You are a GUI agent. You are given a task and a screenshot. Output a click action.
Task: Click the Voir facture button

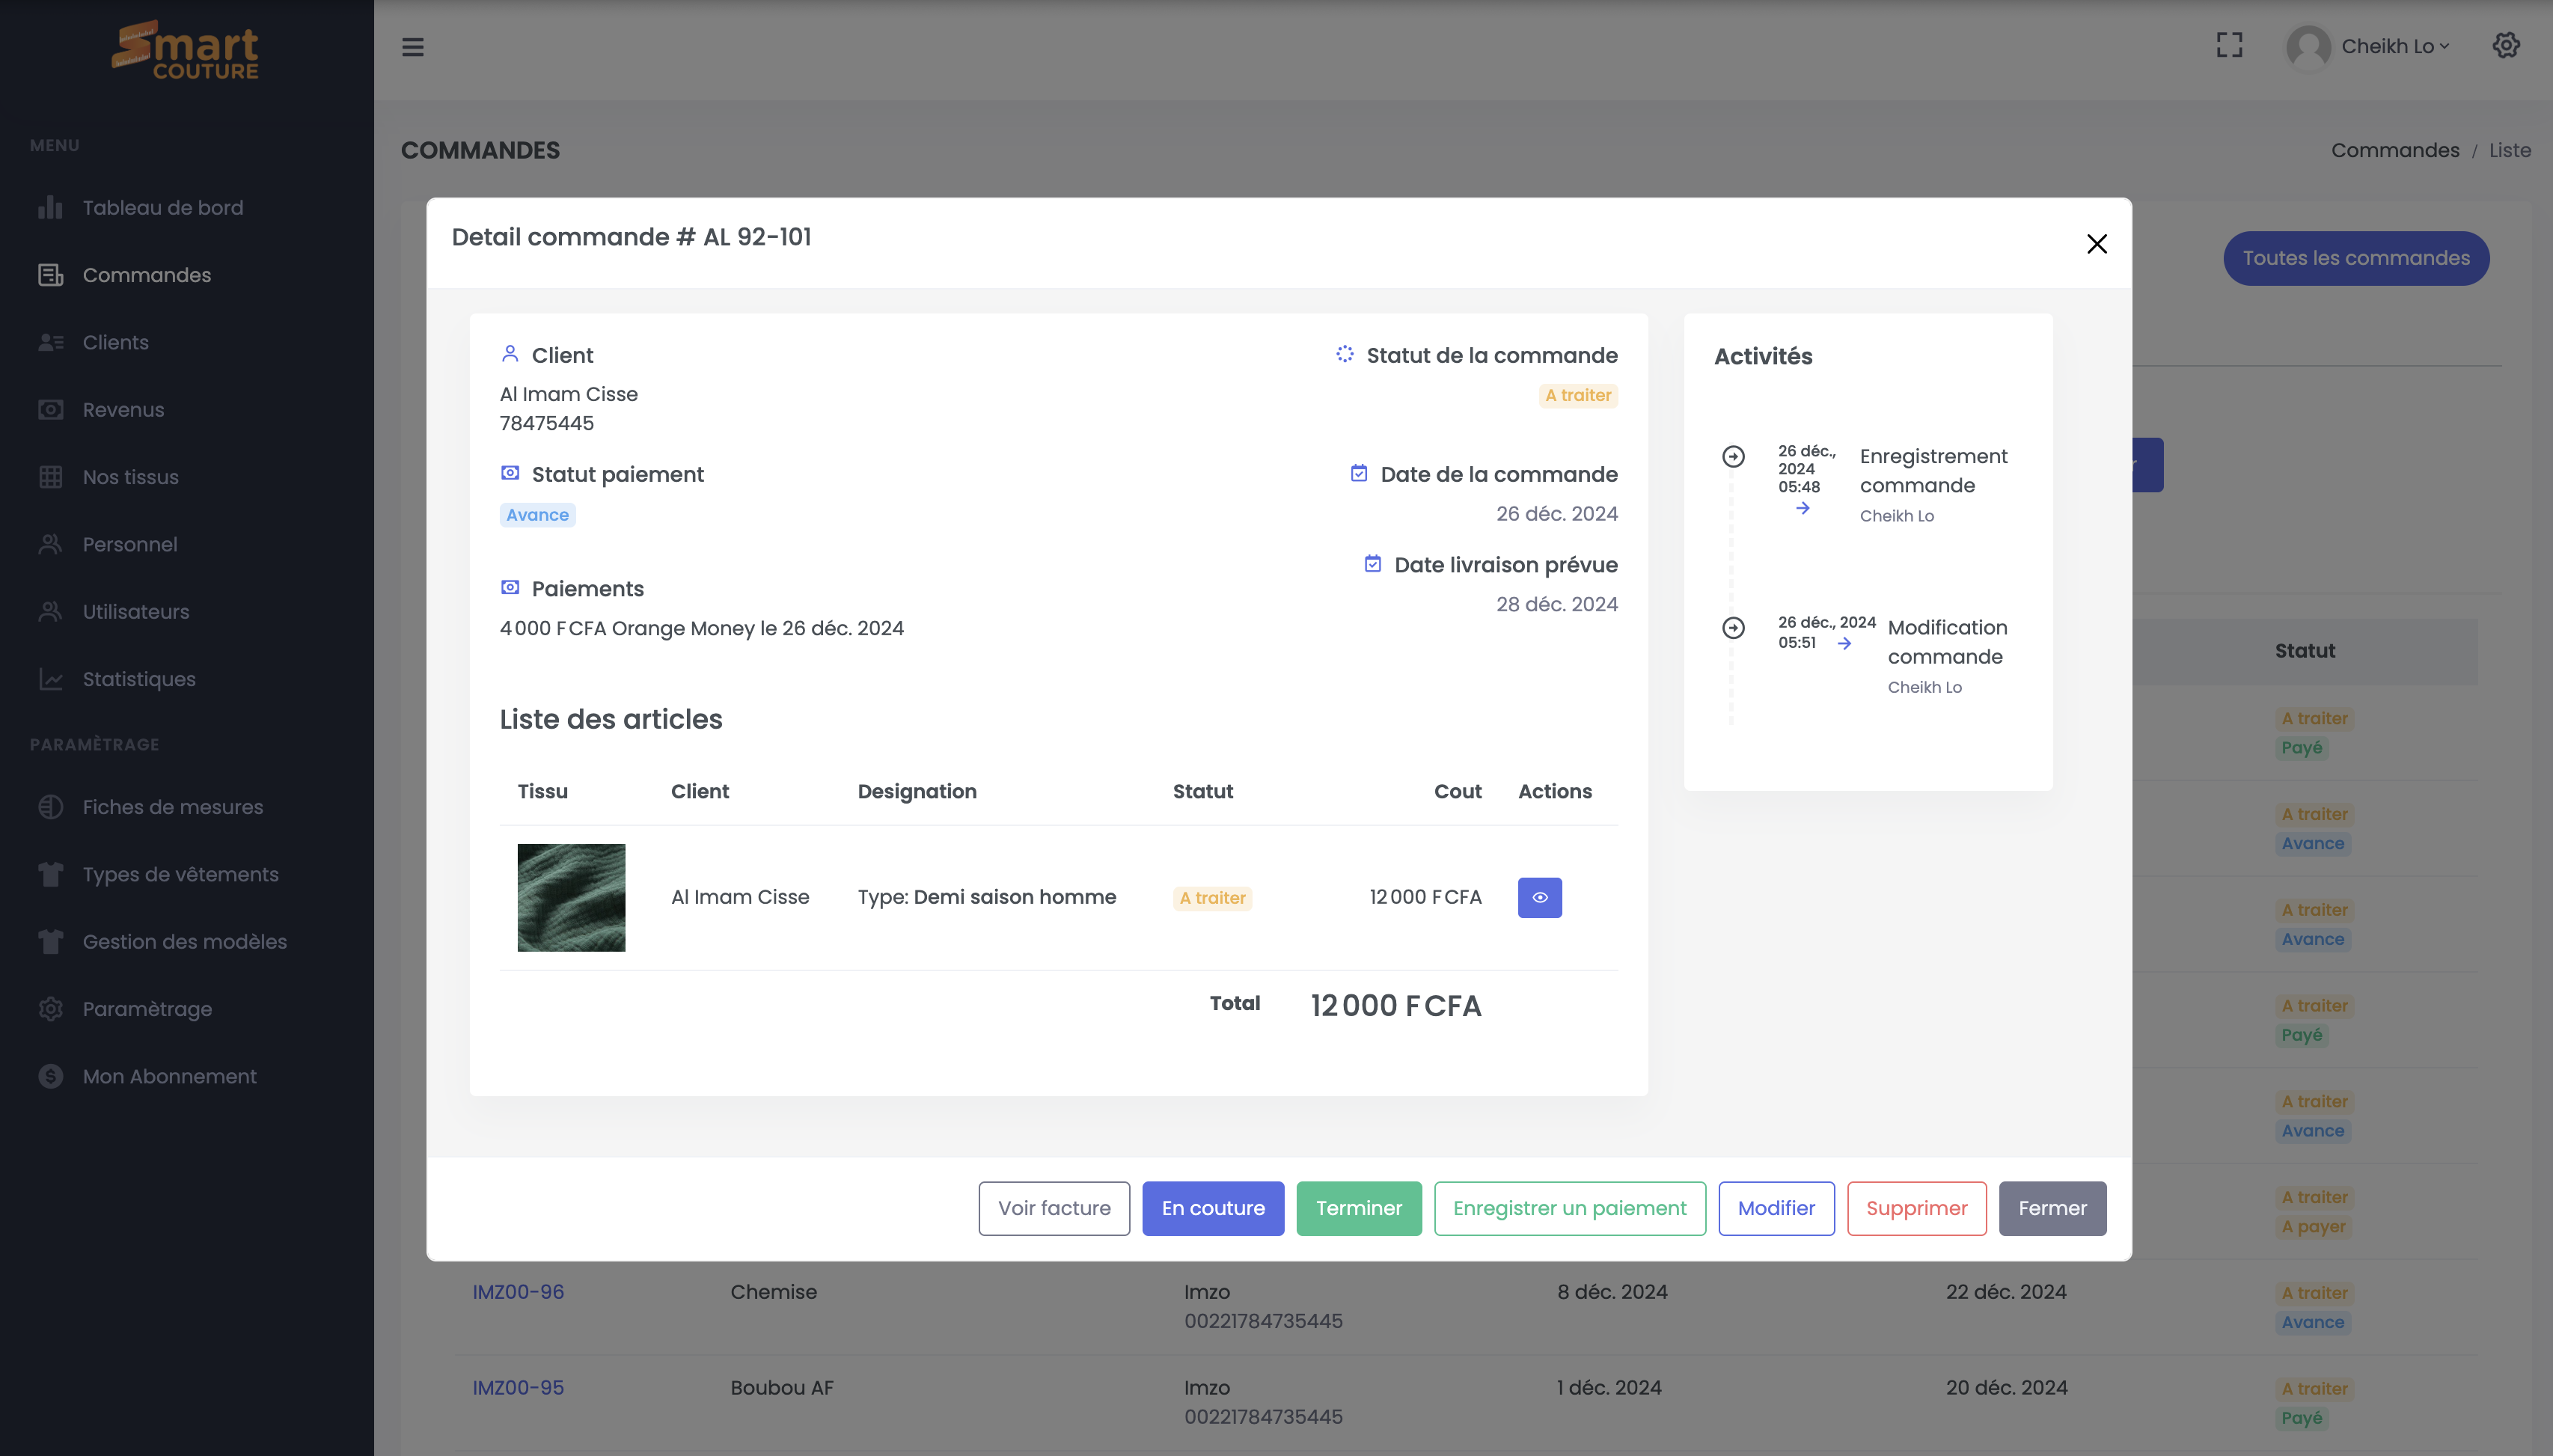[1054, 1207]
